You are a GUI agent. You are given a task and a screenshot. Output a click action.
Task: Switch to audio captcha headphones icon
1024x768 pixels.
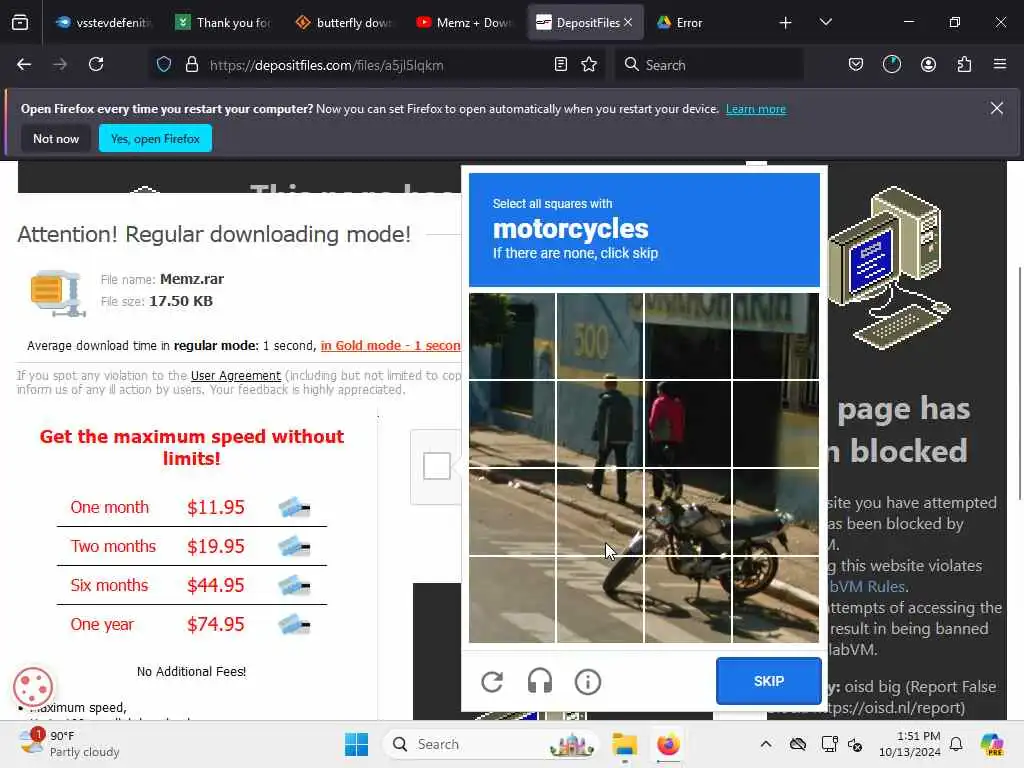coord(539,682)
